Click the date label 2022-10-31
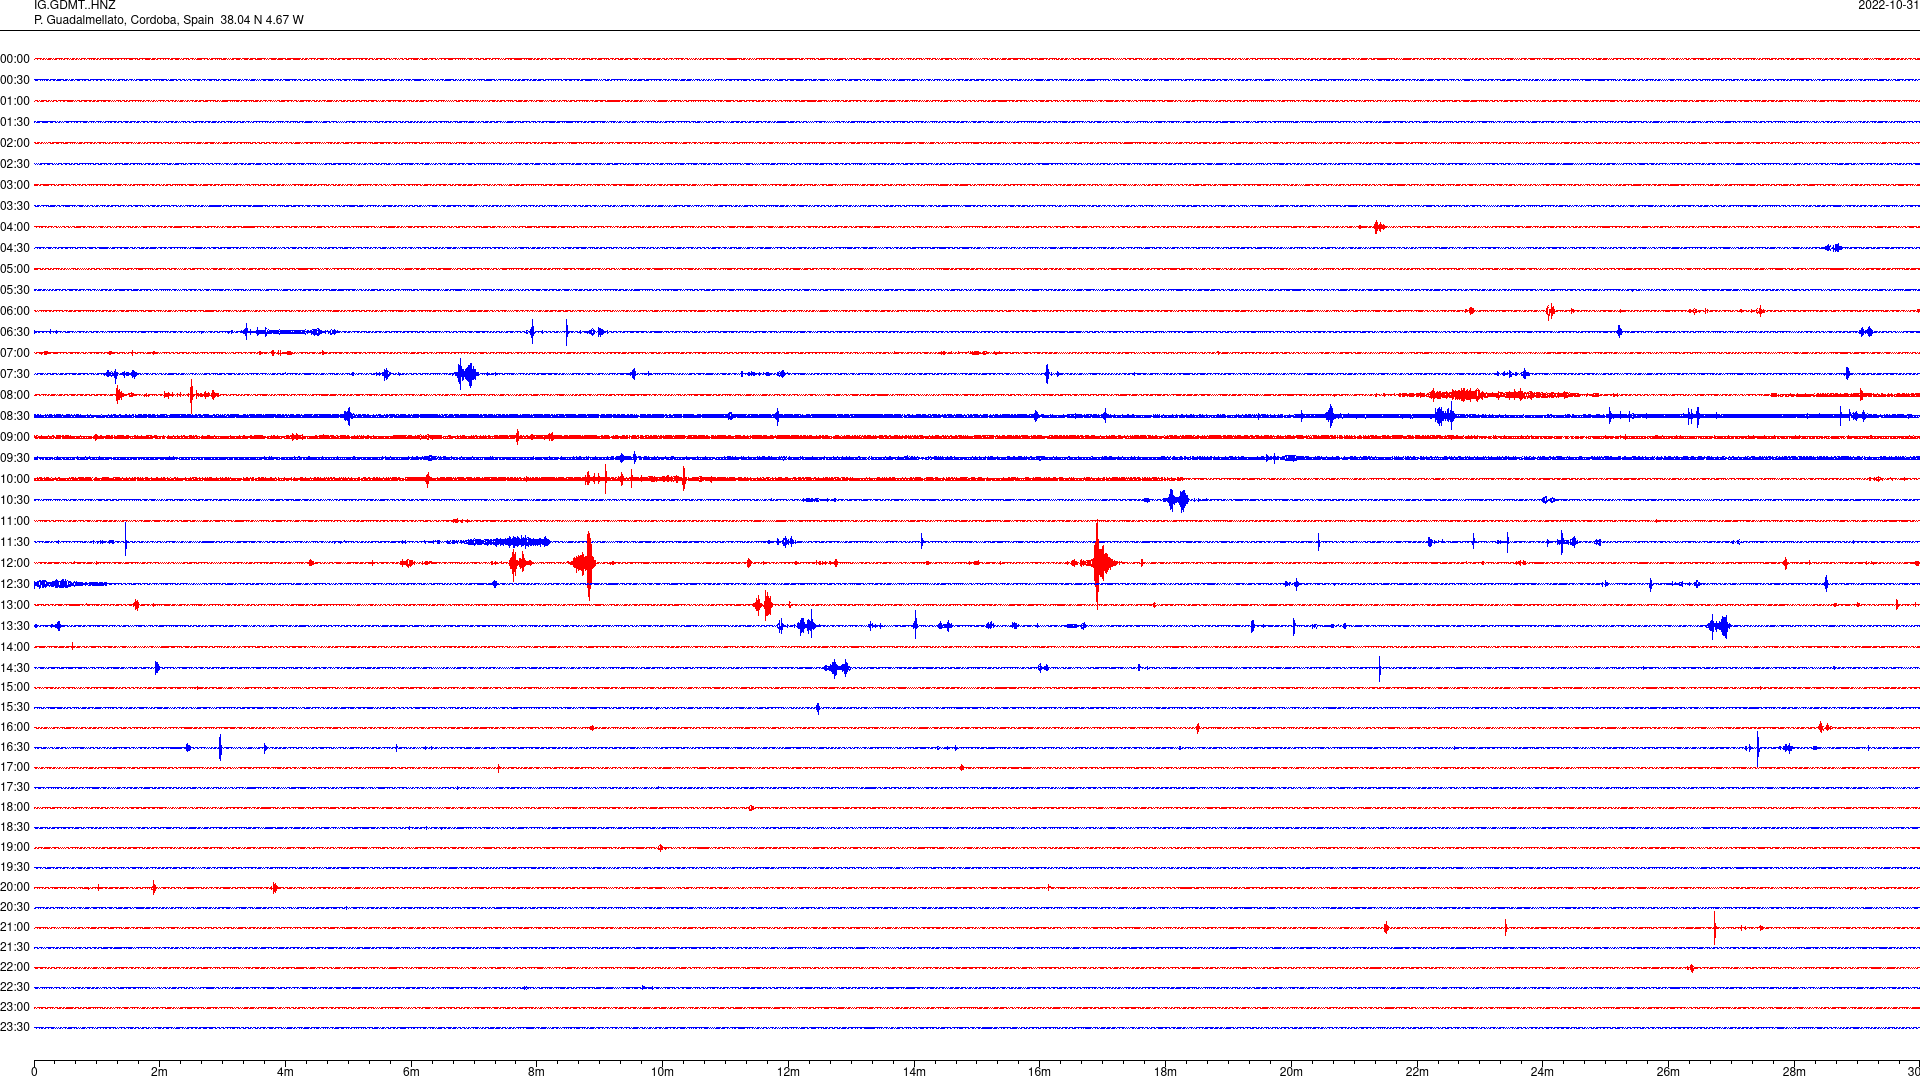 pyautogui.click(x=1888, y=6)
